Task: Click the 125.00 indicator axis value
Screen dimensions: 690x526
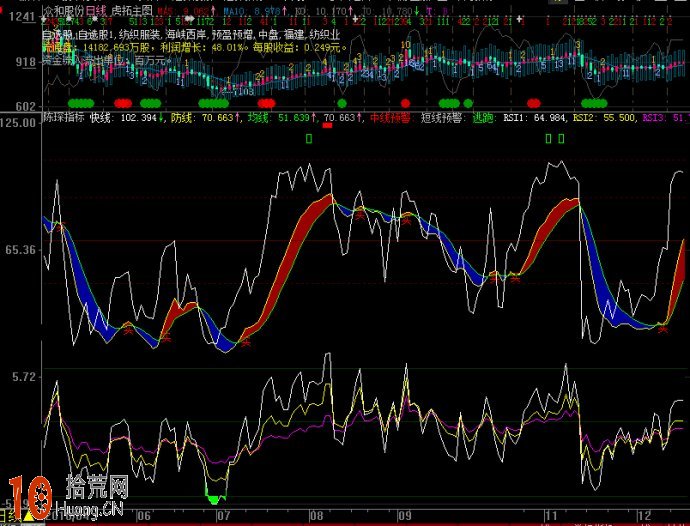Action: click(x=18, y=122)
